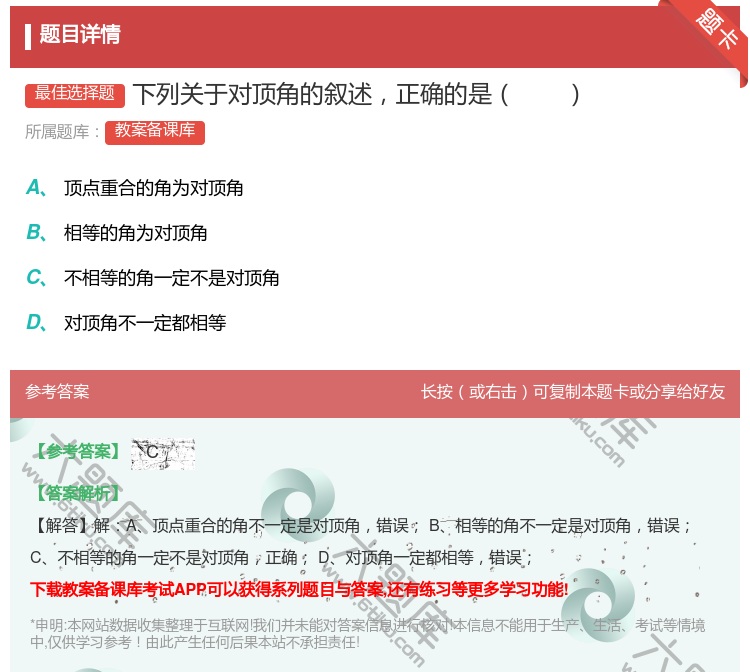Image resolution: width=750 pixels, height=672 pixels.
Task: Click the letter B option marker
Action: pyautogui.click(x=36, y=233)
